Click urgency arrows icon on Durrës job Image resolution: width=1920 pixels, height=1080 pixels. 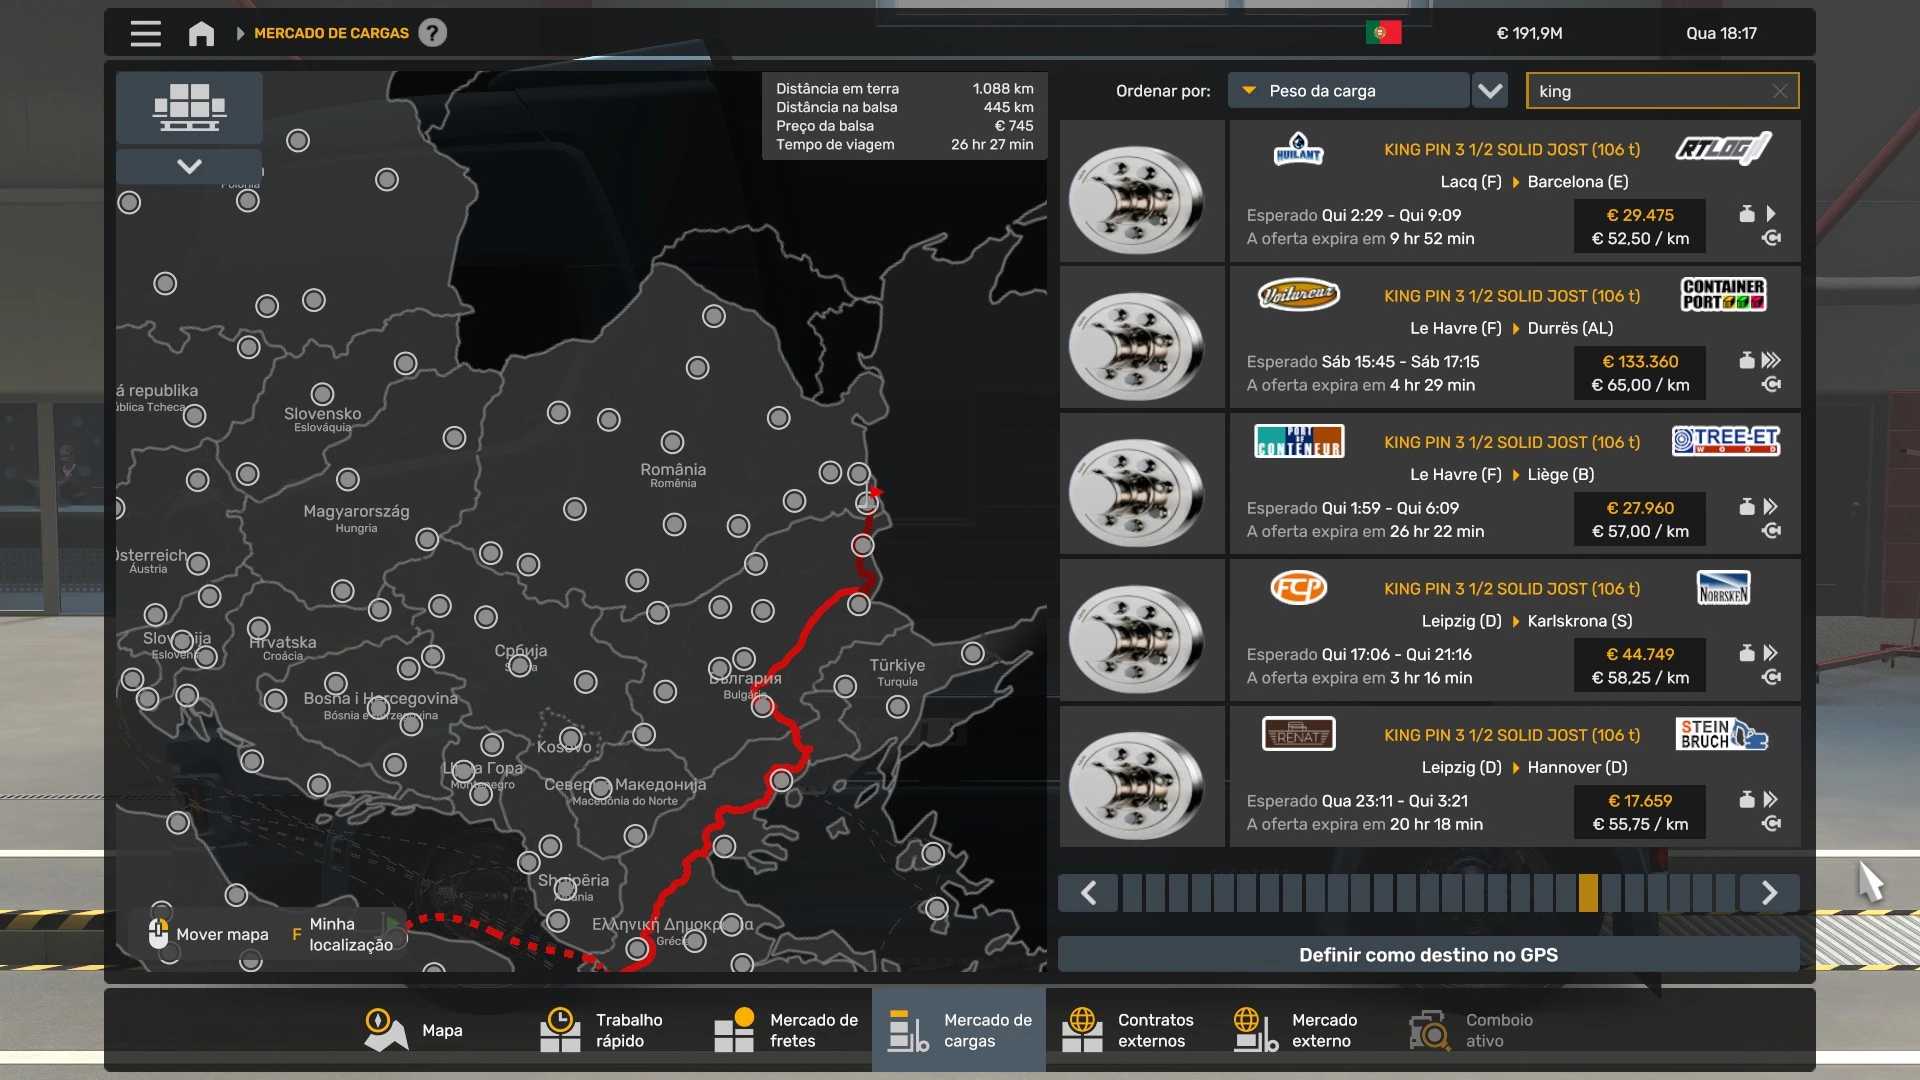coord(1771,360)
